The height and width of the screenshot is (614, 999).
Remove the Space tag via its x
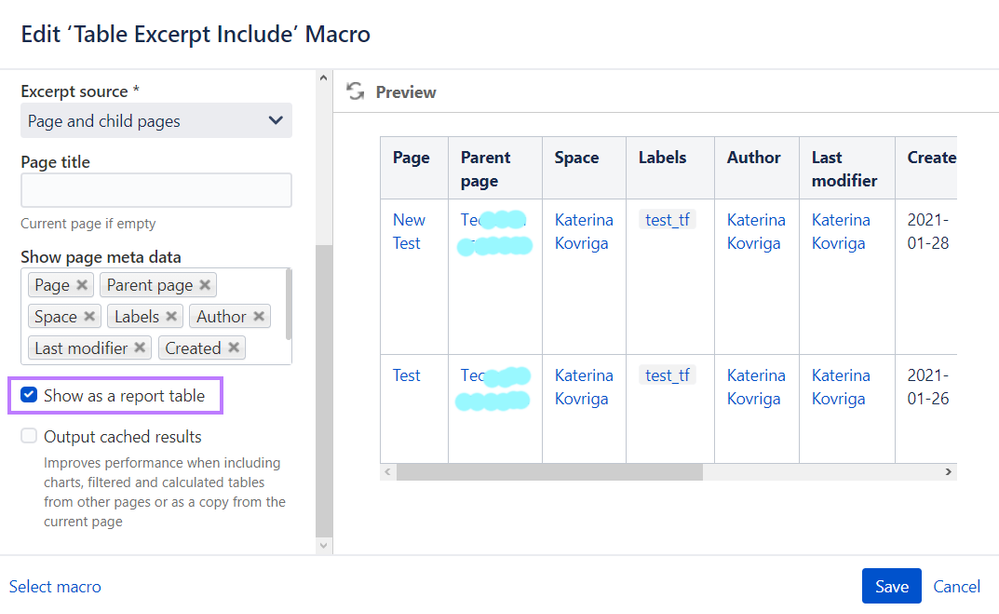click(89, 316)
